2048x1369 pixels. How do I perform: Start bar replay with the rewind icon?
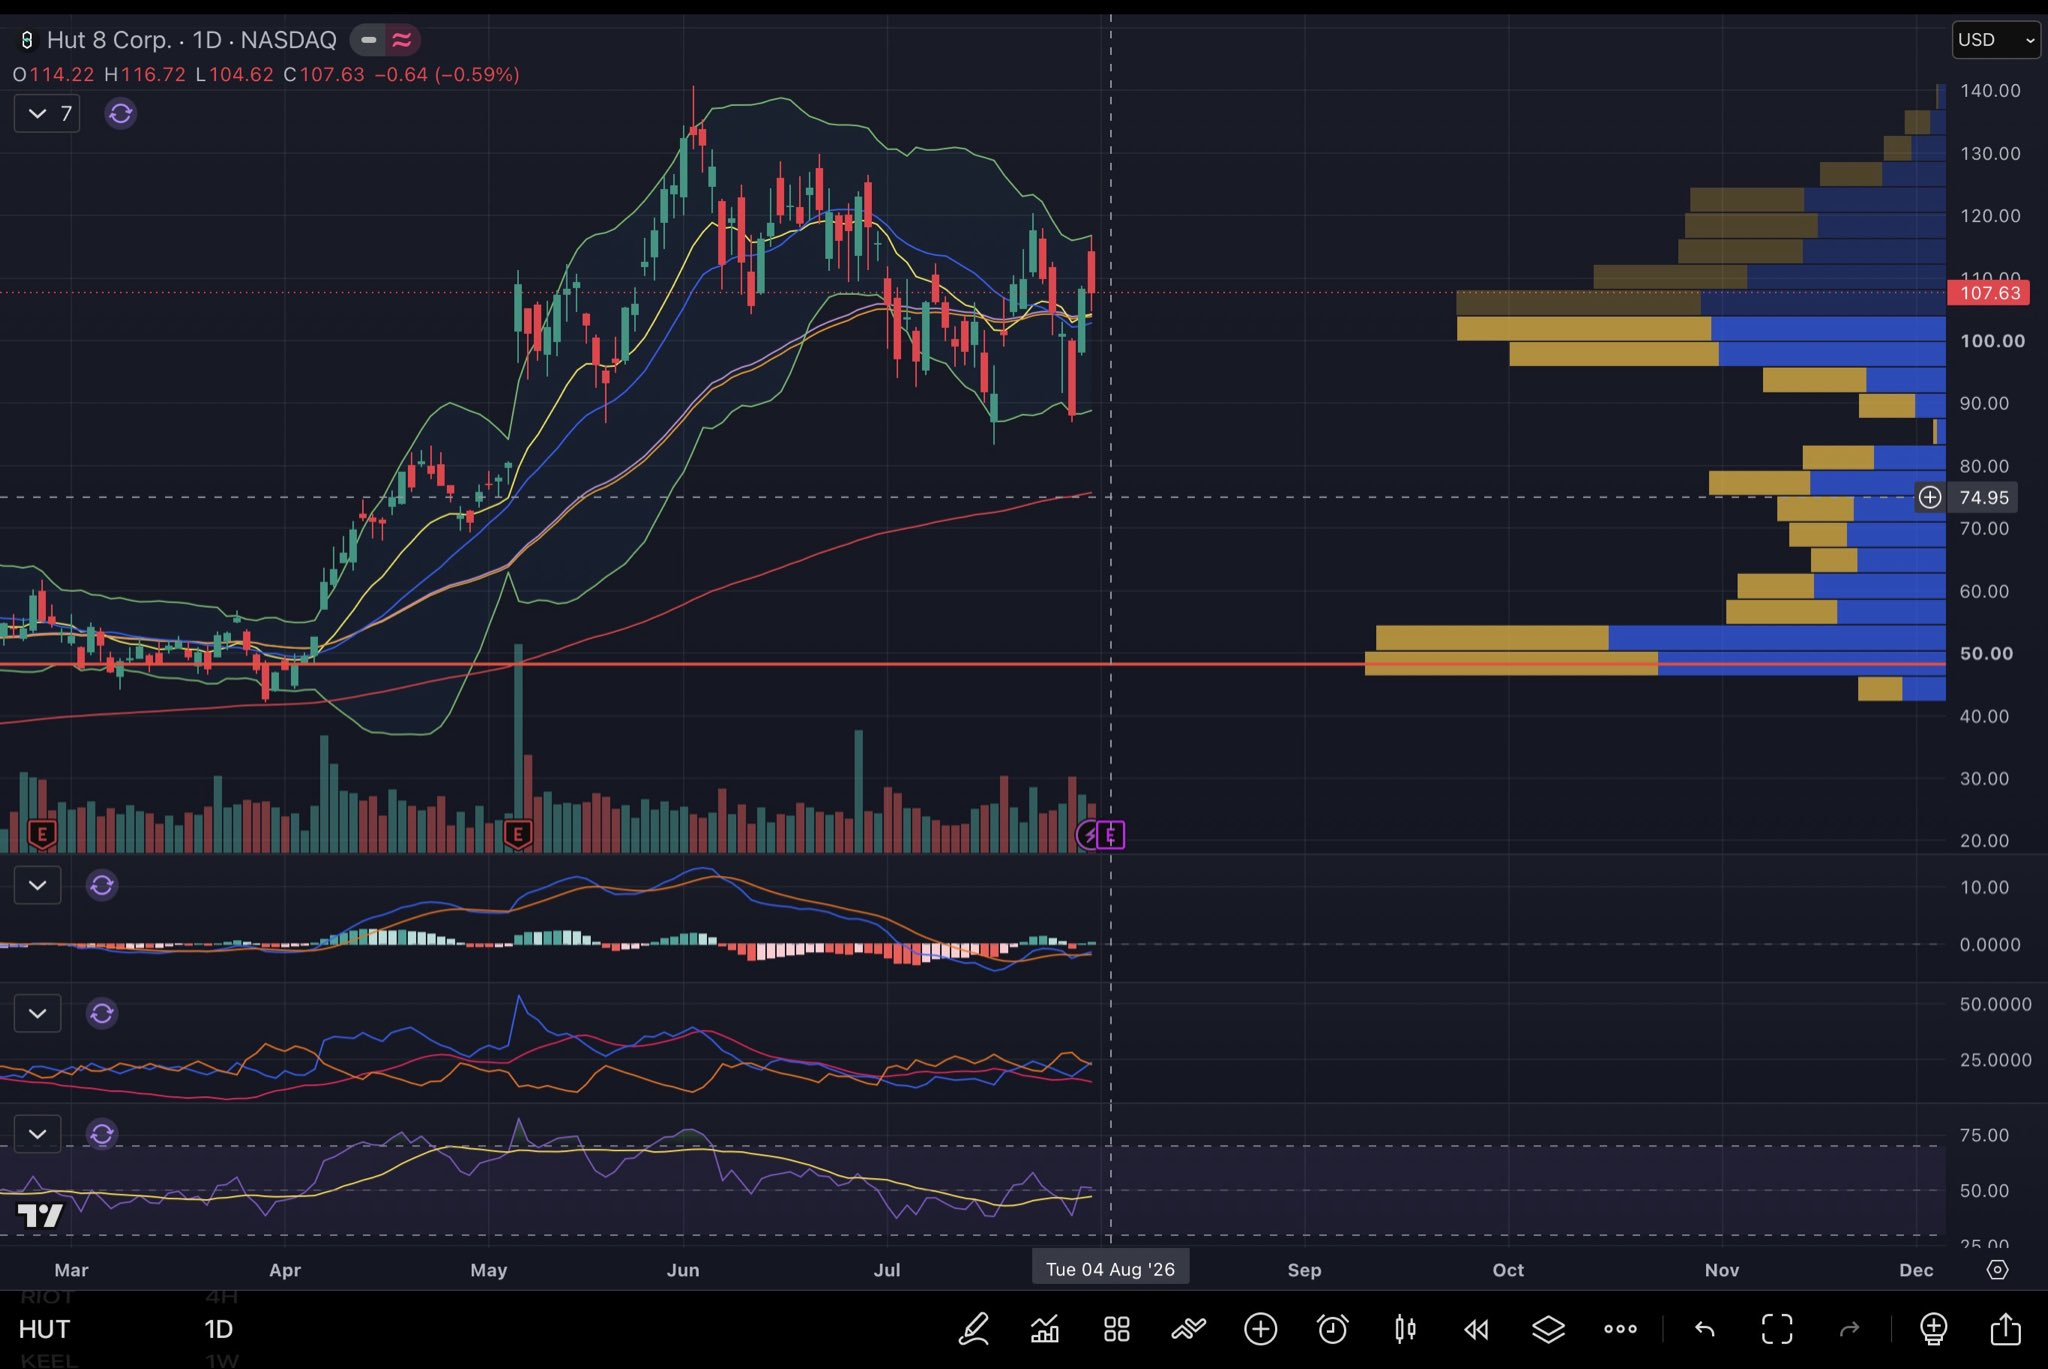click(1476, 1329)
